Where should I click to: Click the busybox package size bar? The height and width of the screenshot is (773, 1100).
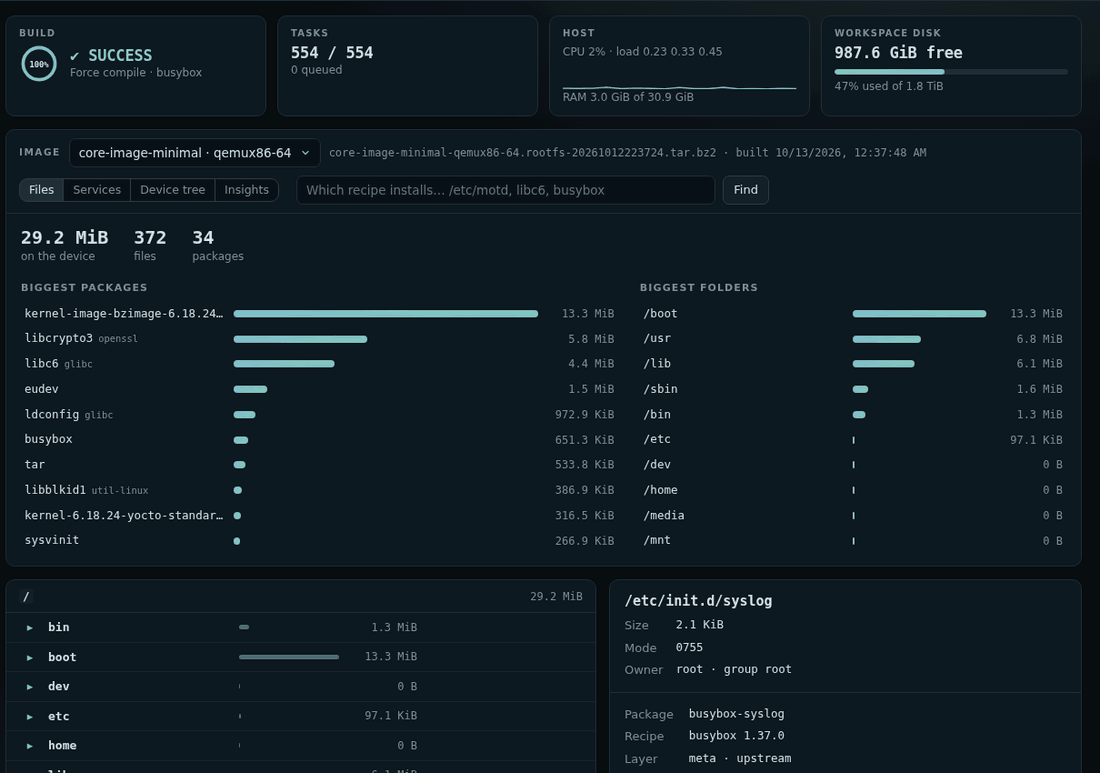coord(241,440)
